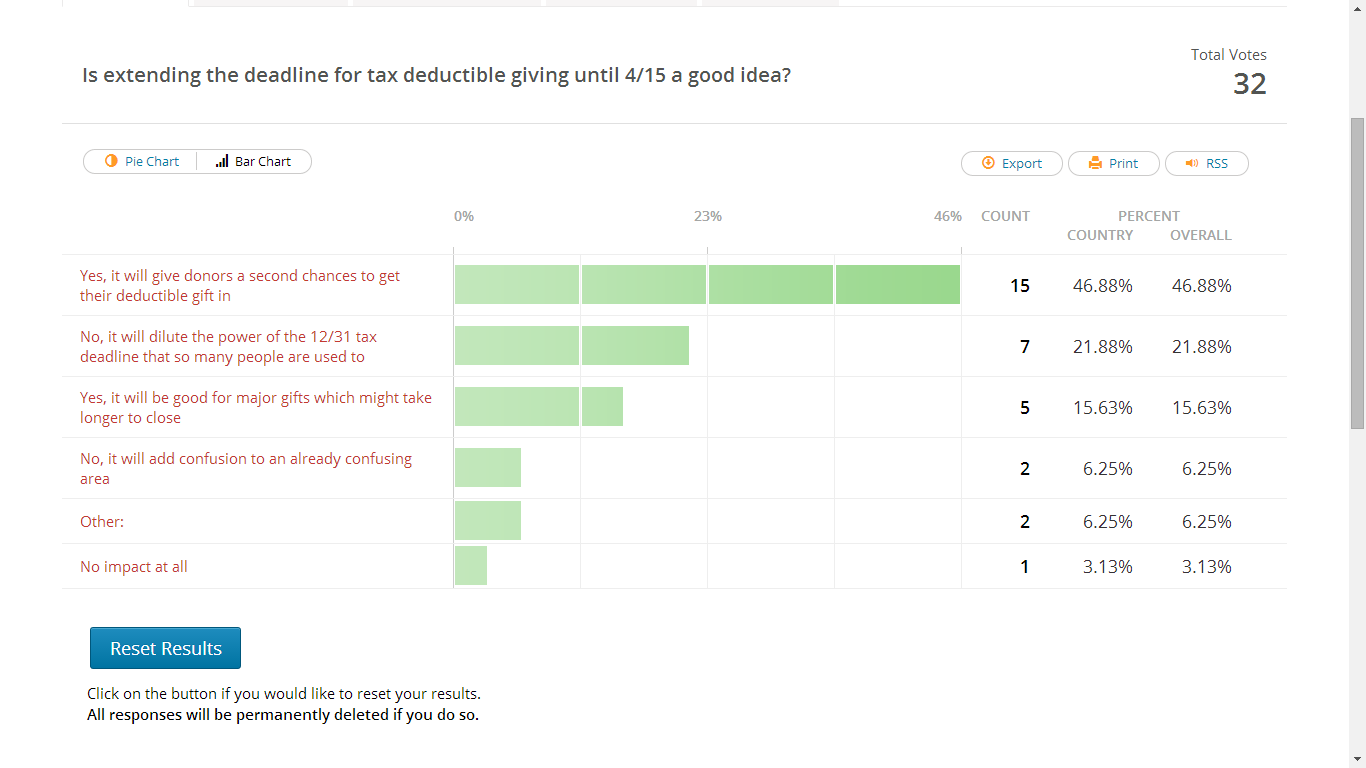This screenshot has height=768, width=1366.
Task: Switch to the Bar Chart view
Action: click(x=263, y=161)
